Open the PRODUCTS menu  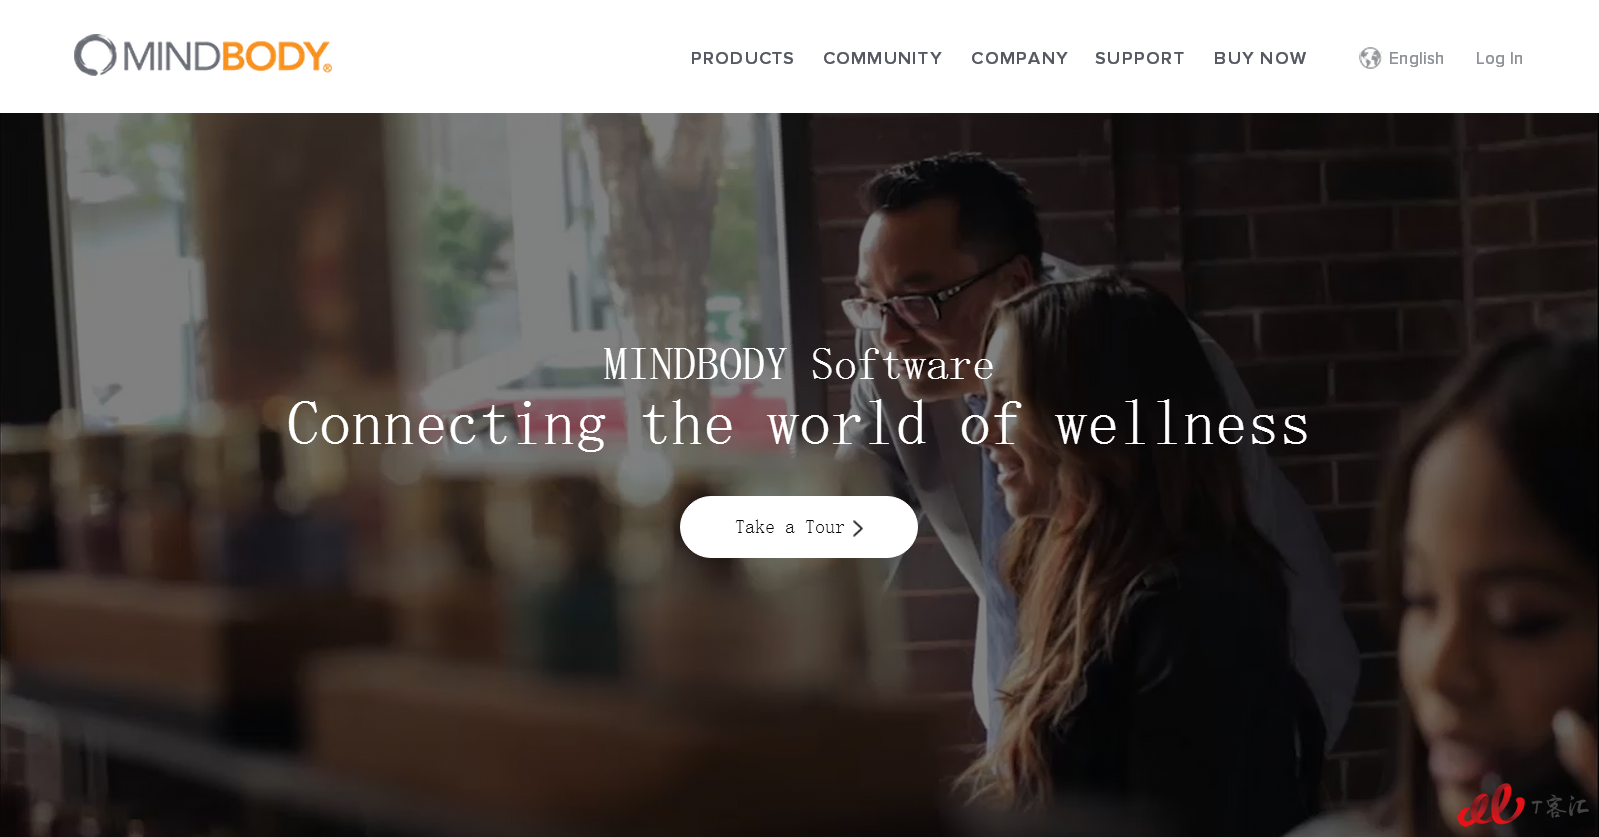click(742, 58)
